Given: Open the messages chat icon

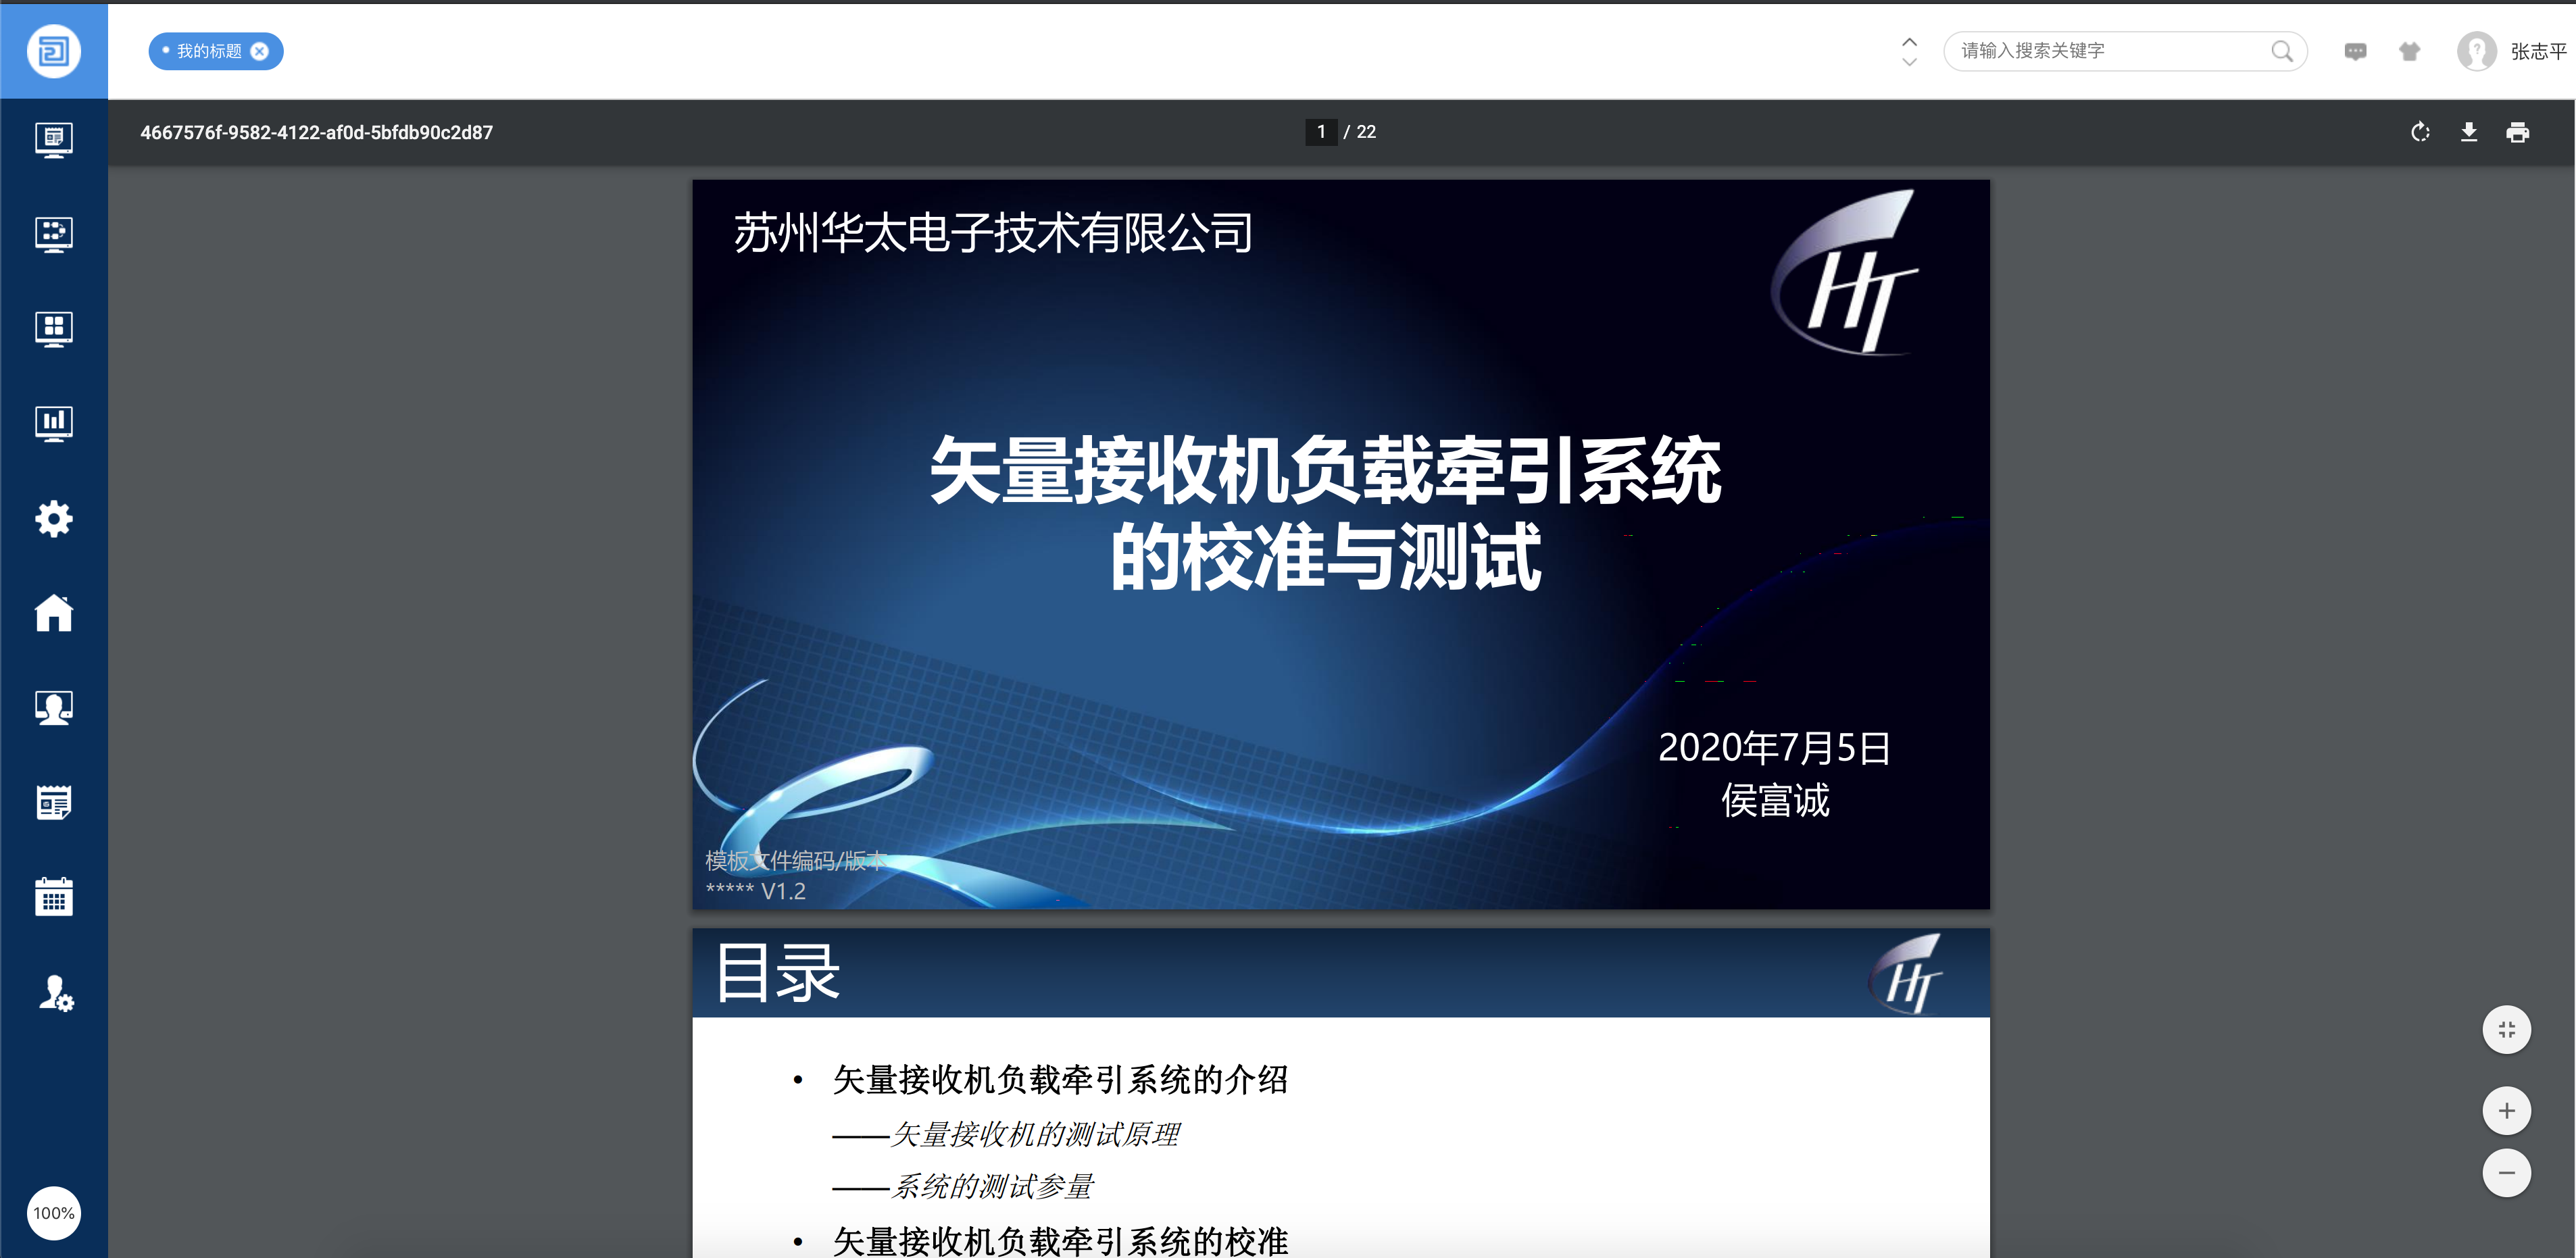Looking at the screenshot, I should (2355, 51).
